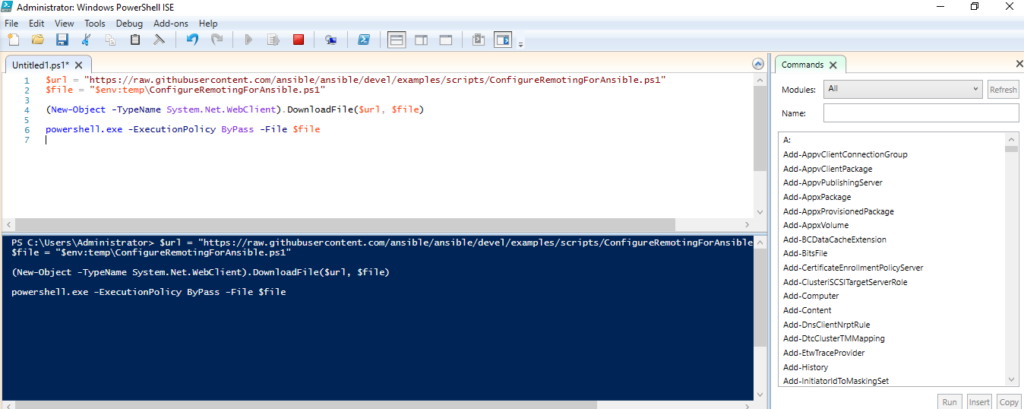The height and width of the screenshot is (409, 1024).
Task: Select Add-DnsClientNrptRule command
Action: point(826,324)
